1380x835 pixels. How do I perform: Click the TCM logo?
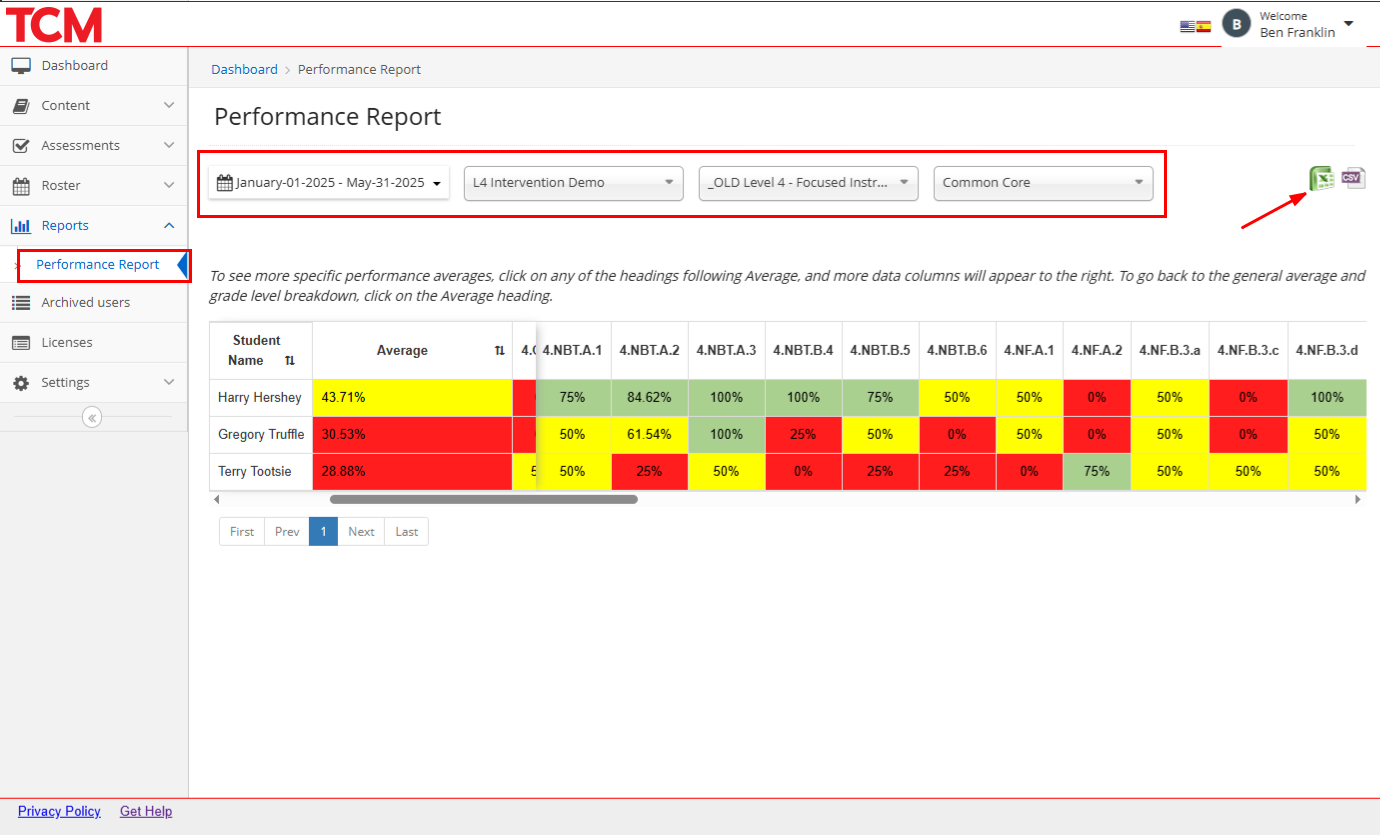54,24
